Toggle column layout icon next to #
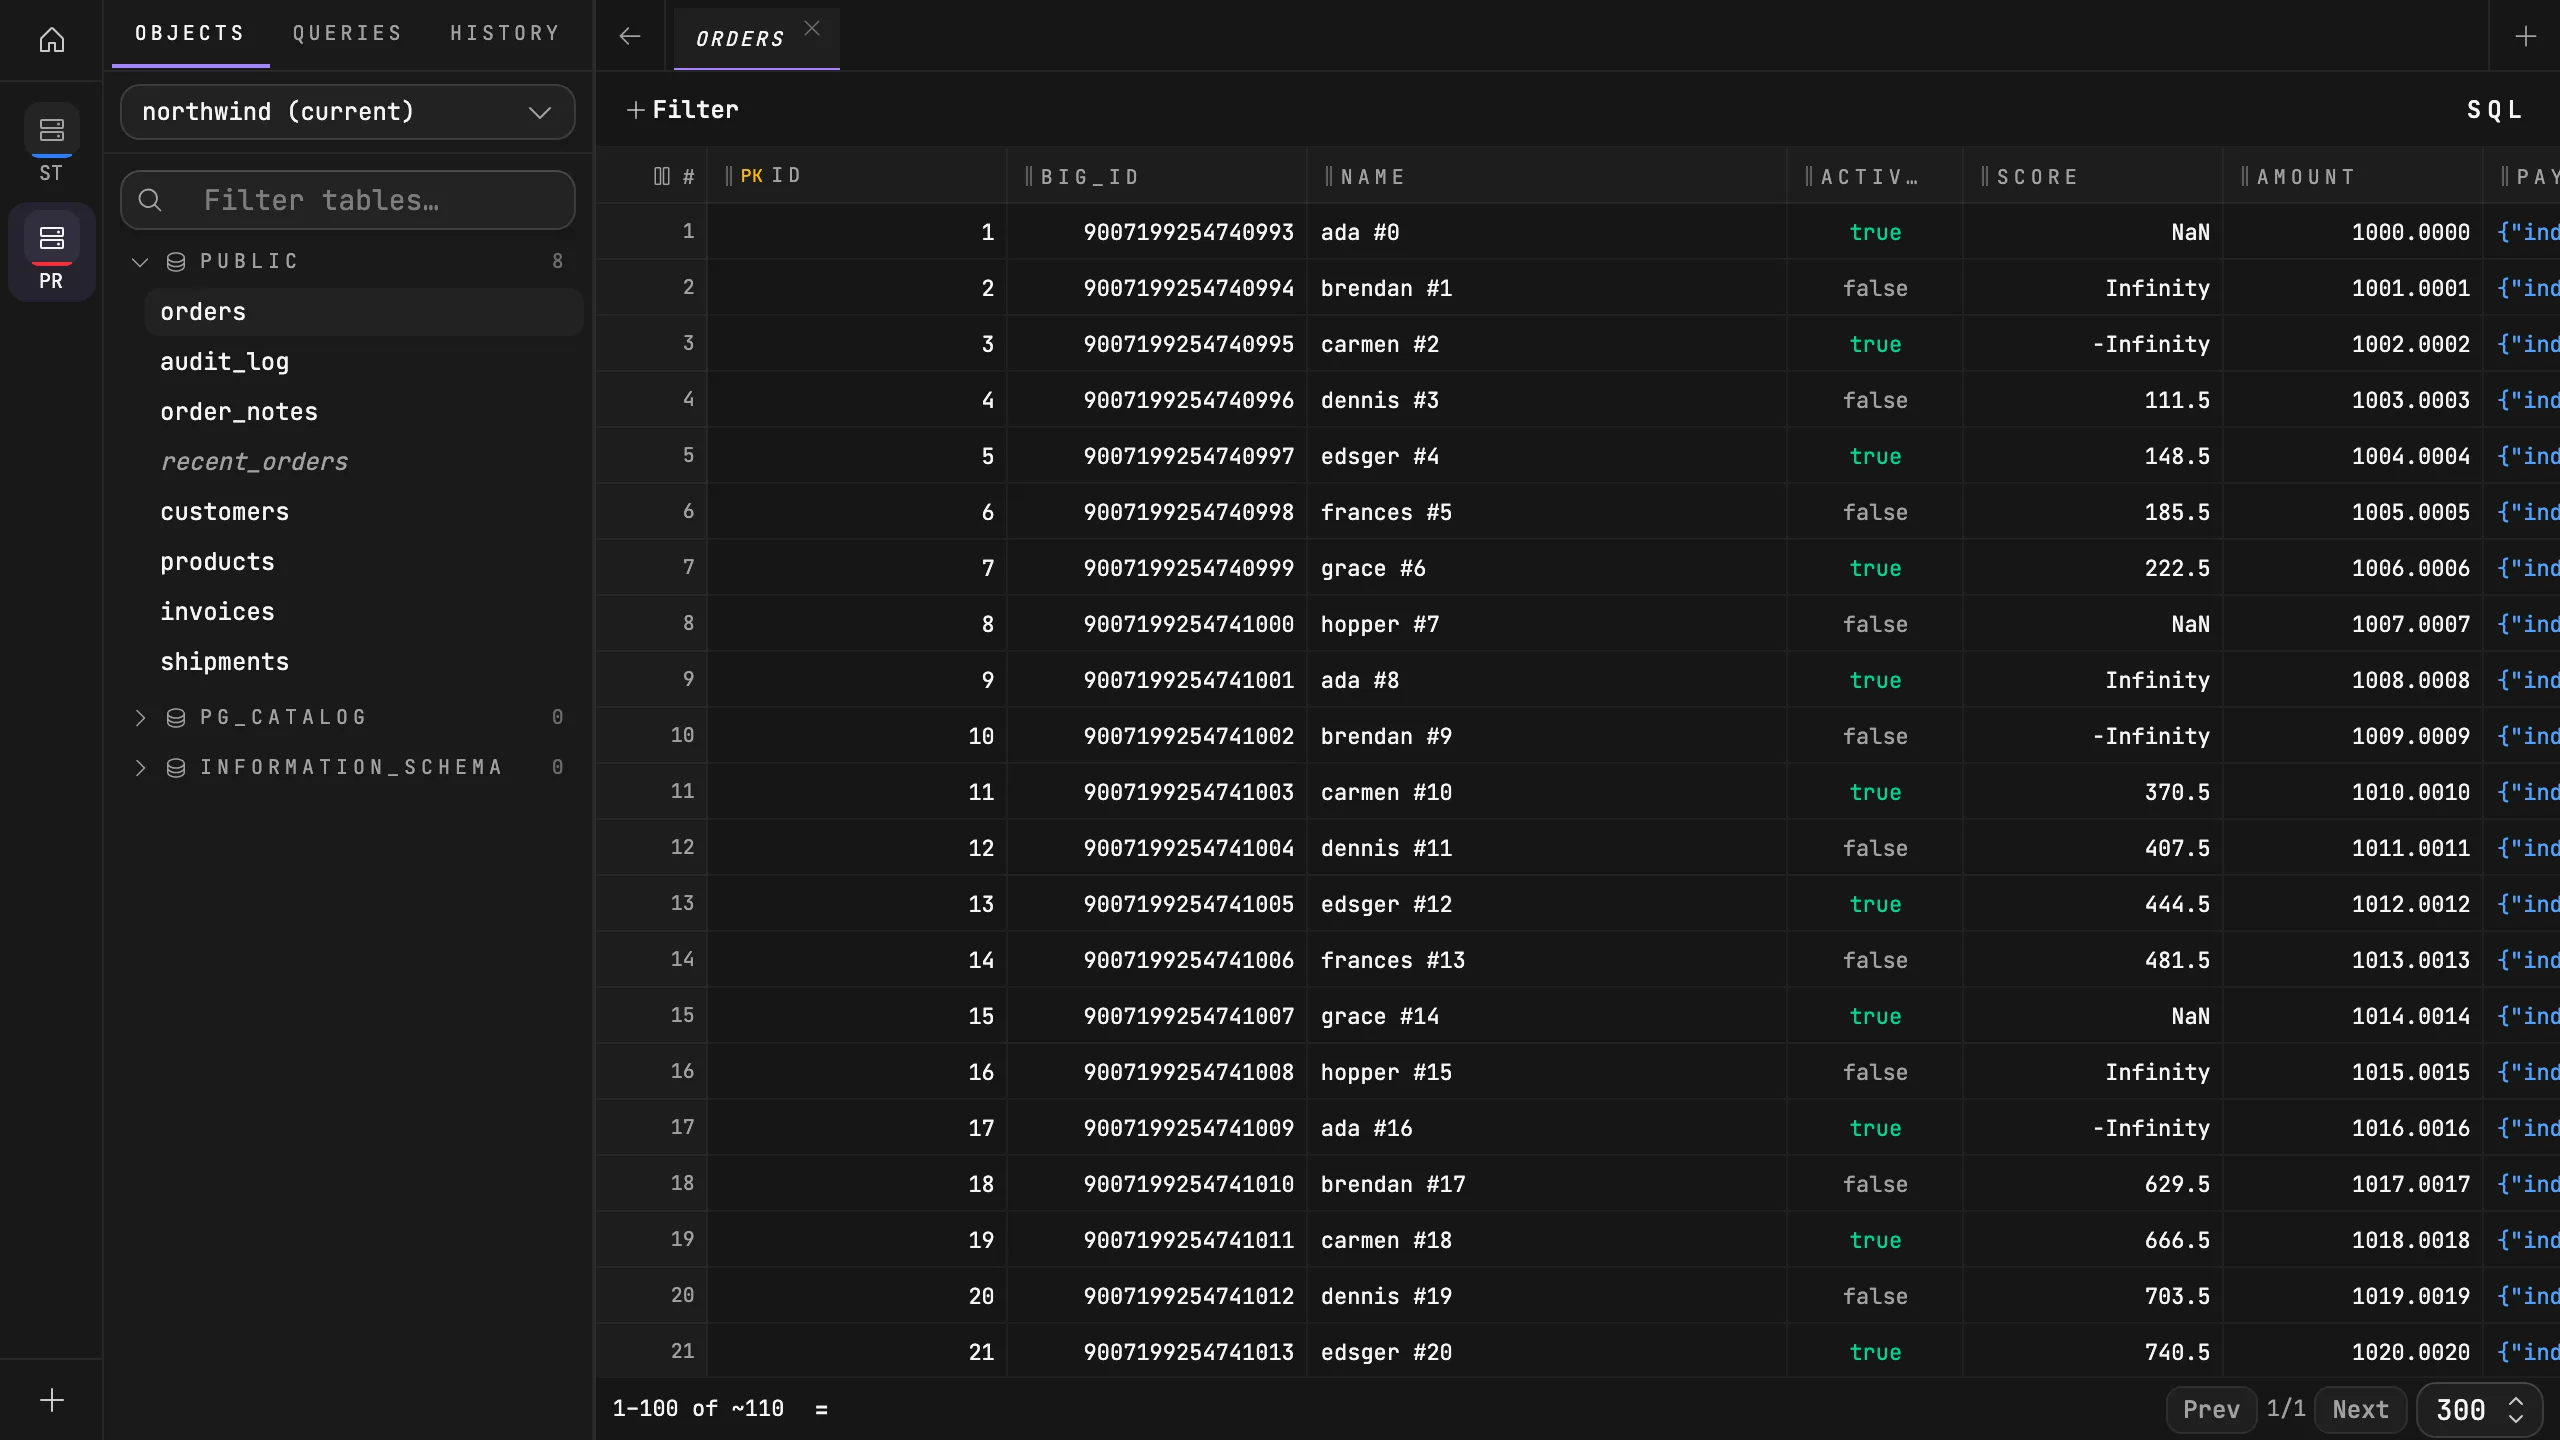 (x=661, y=177)
